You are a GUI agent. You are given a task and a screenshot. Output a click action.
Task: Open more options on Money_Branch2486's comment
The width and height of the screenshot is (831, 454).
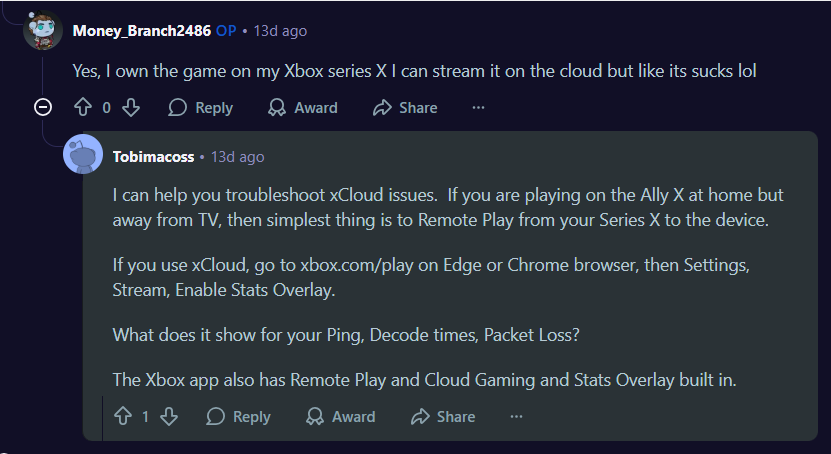point(478,107)
